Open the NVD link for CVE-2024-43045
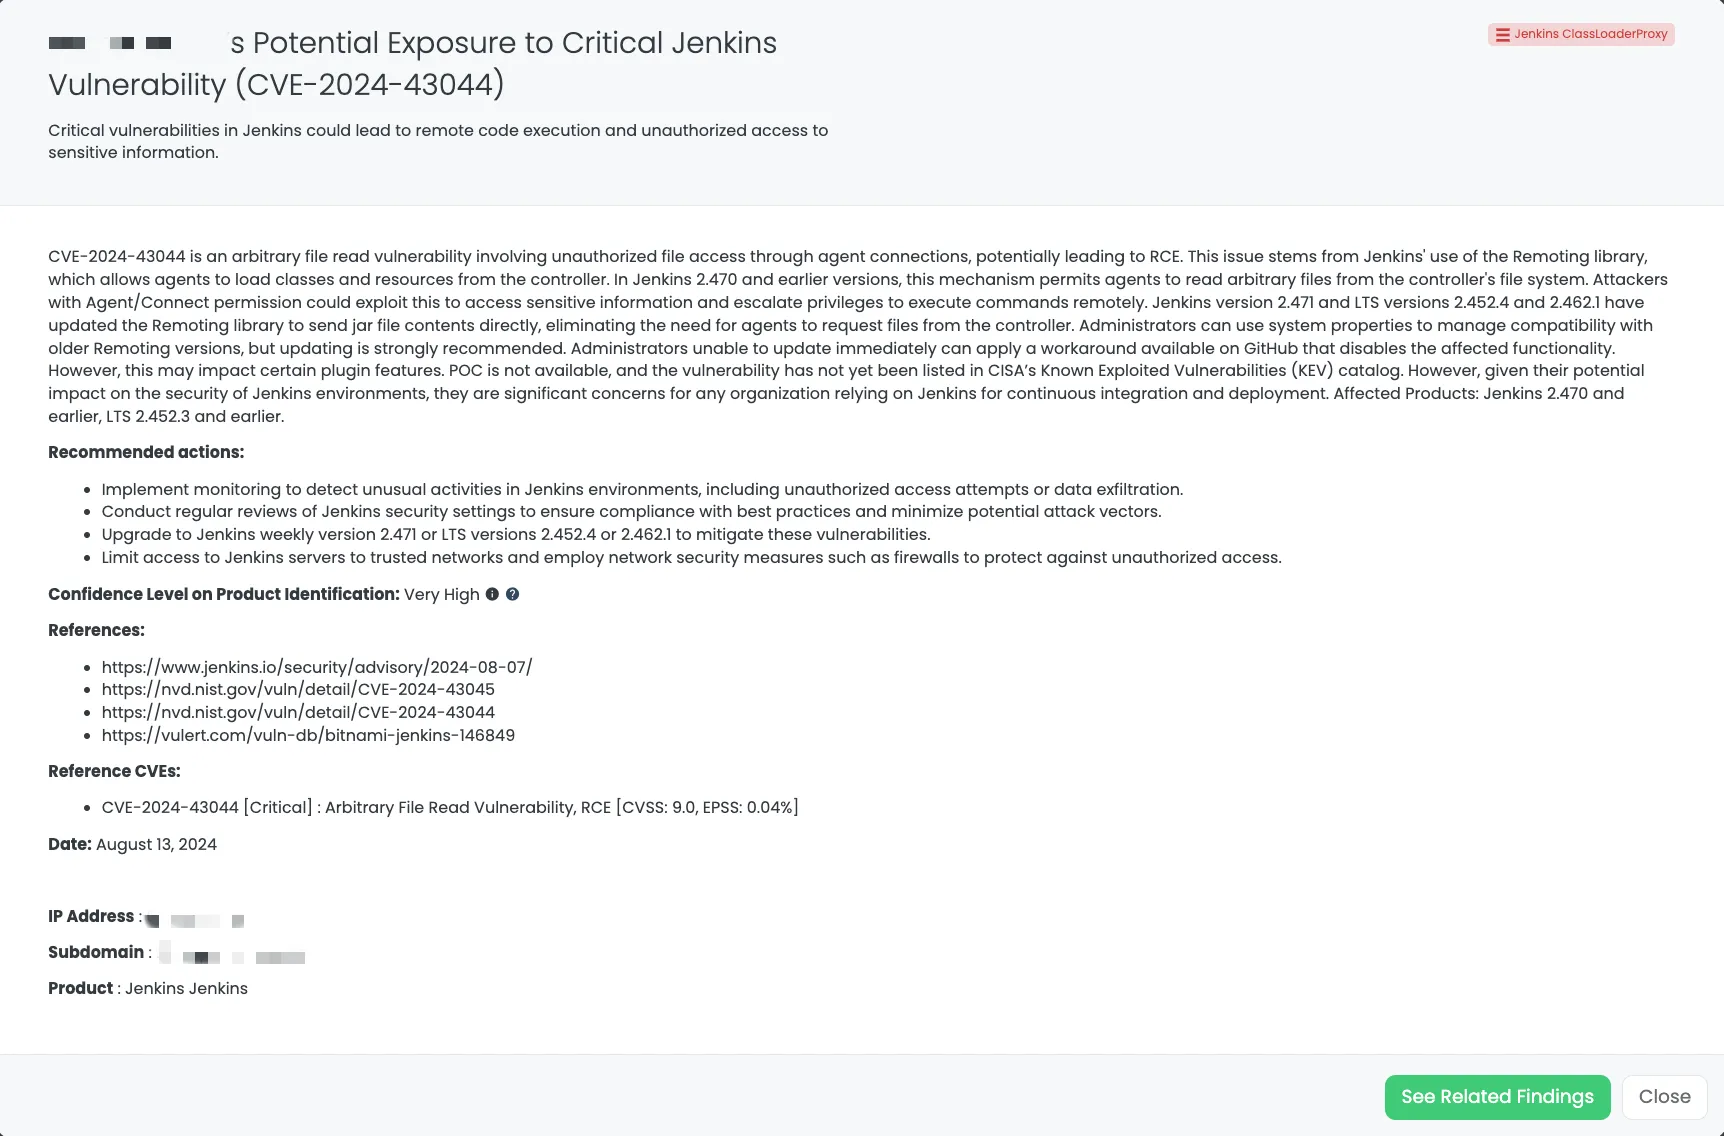This screenshot has width=1724, height=1136. pyautogui.click(x=298, y=689)
